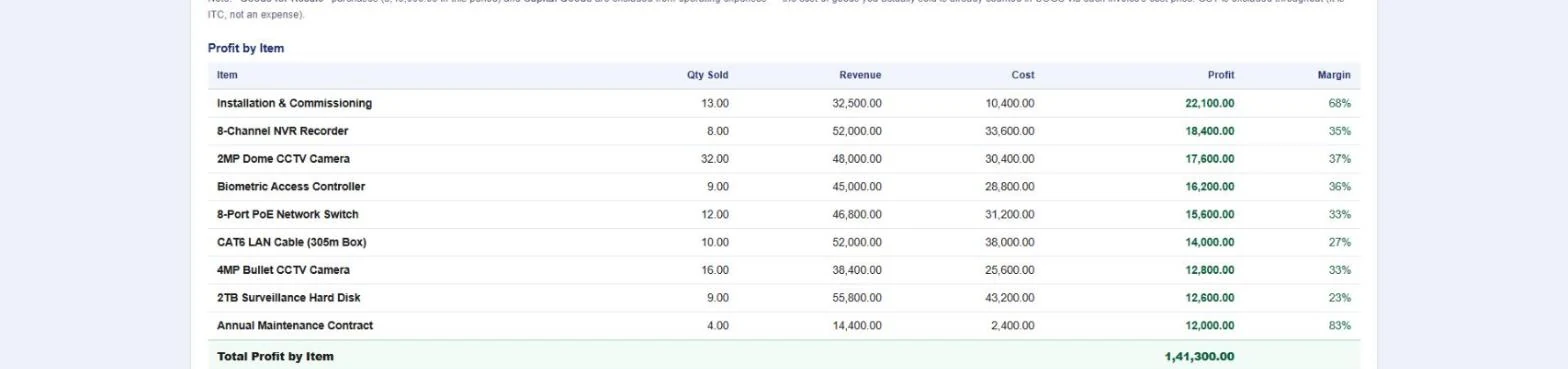Screen dimensions: 1568x369
Task: Click the 36% margin for Biometric Access Controller
Action: tap(1340, 187)
